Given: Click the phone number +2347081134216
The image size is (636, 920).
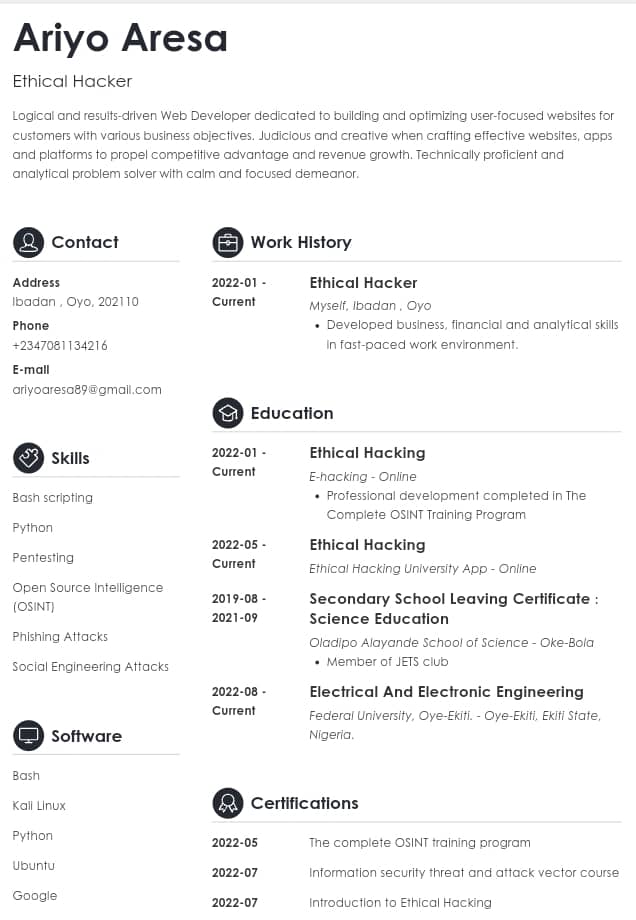Looking at the screenshot, I should (60, 345).
